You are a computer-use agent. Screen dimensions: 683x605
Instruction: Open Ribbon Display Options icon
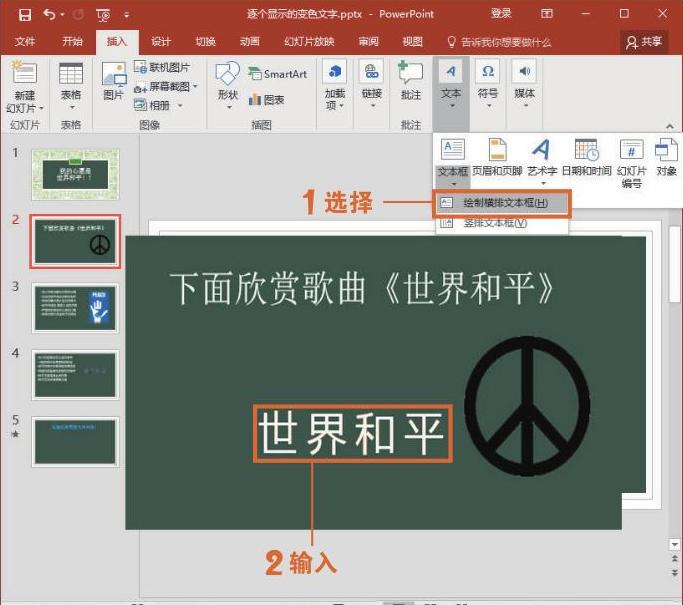coord(547,14)
